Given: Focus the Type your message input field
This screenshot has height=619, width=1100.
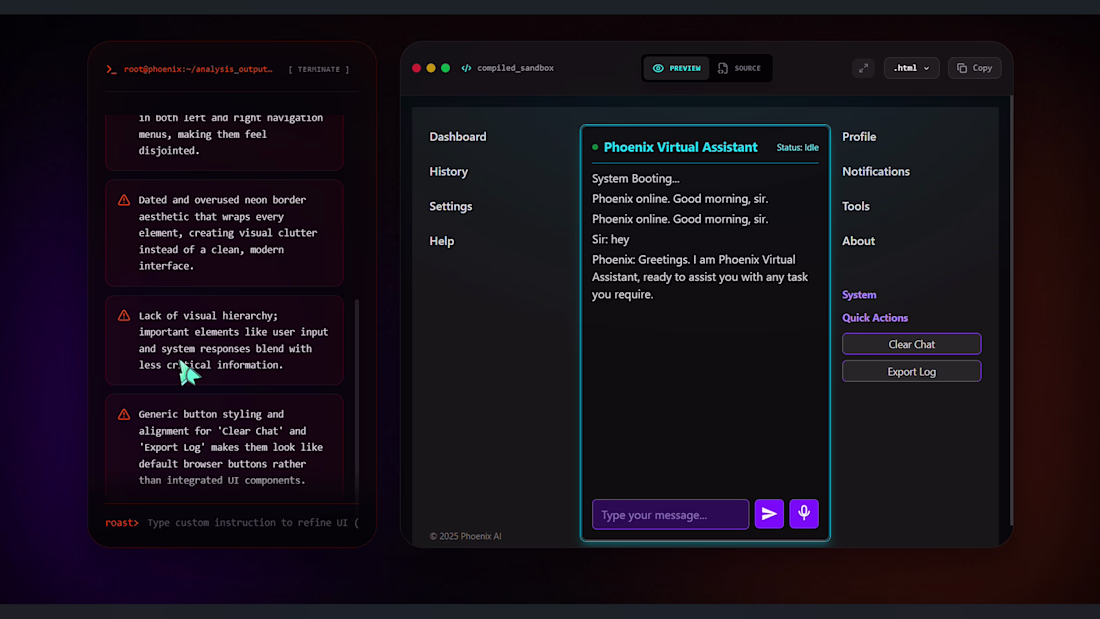Looking at the screenshot, I should 671,514.
